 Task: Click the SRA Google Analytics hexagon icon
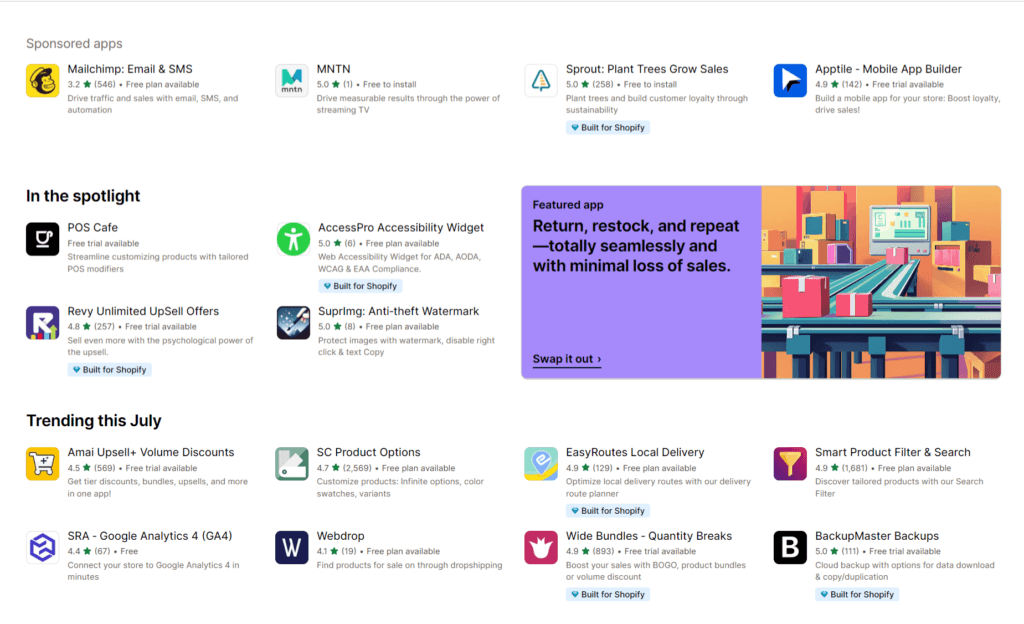click(42, 547)
